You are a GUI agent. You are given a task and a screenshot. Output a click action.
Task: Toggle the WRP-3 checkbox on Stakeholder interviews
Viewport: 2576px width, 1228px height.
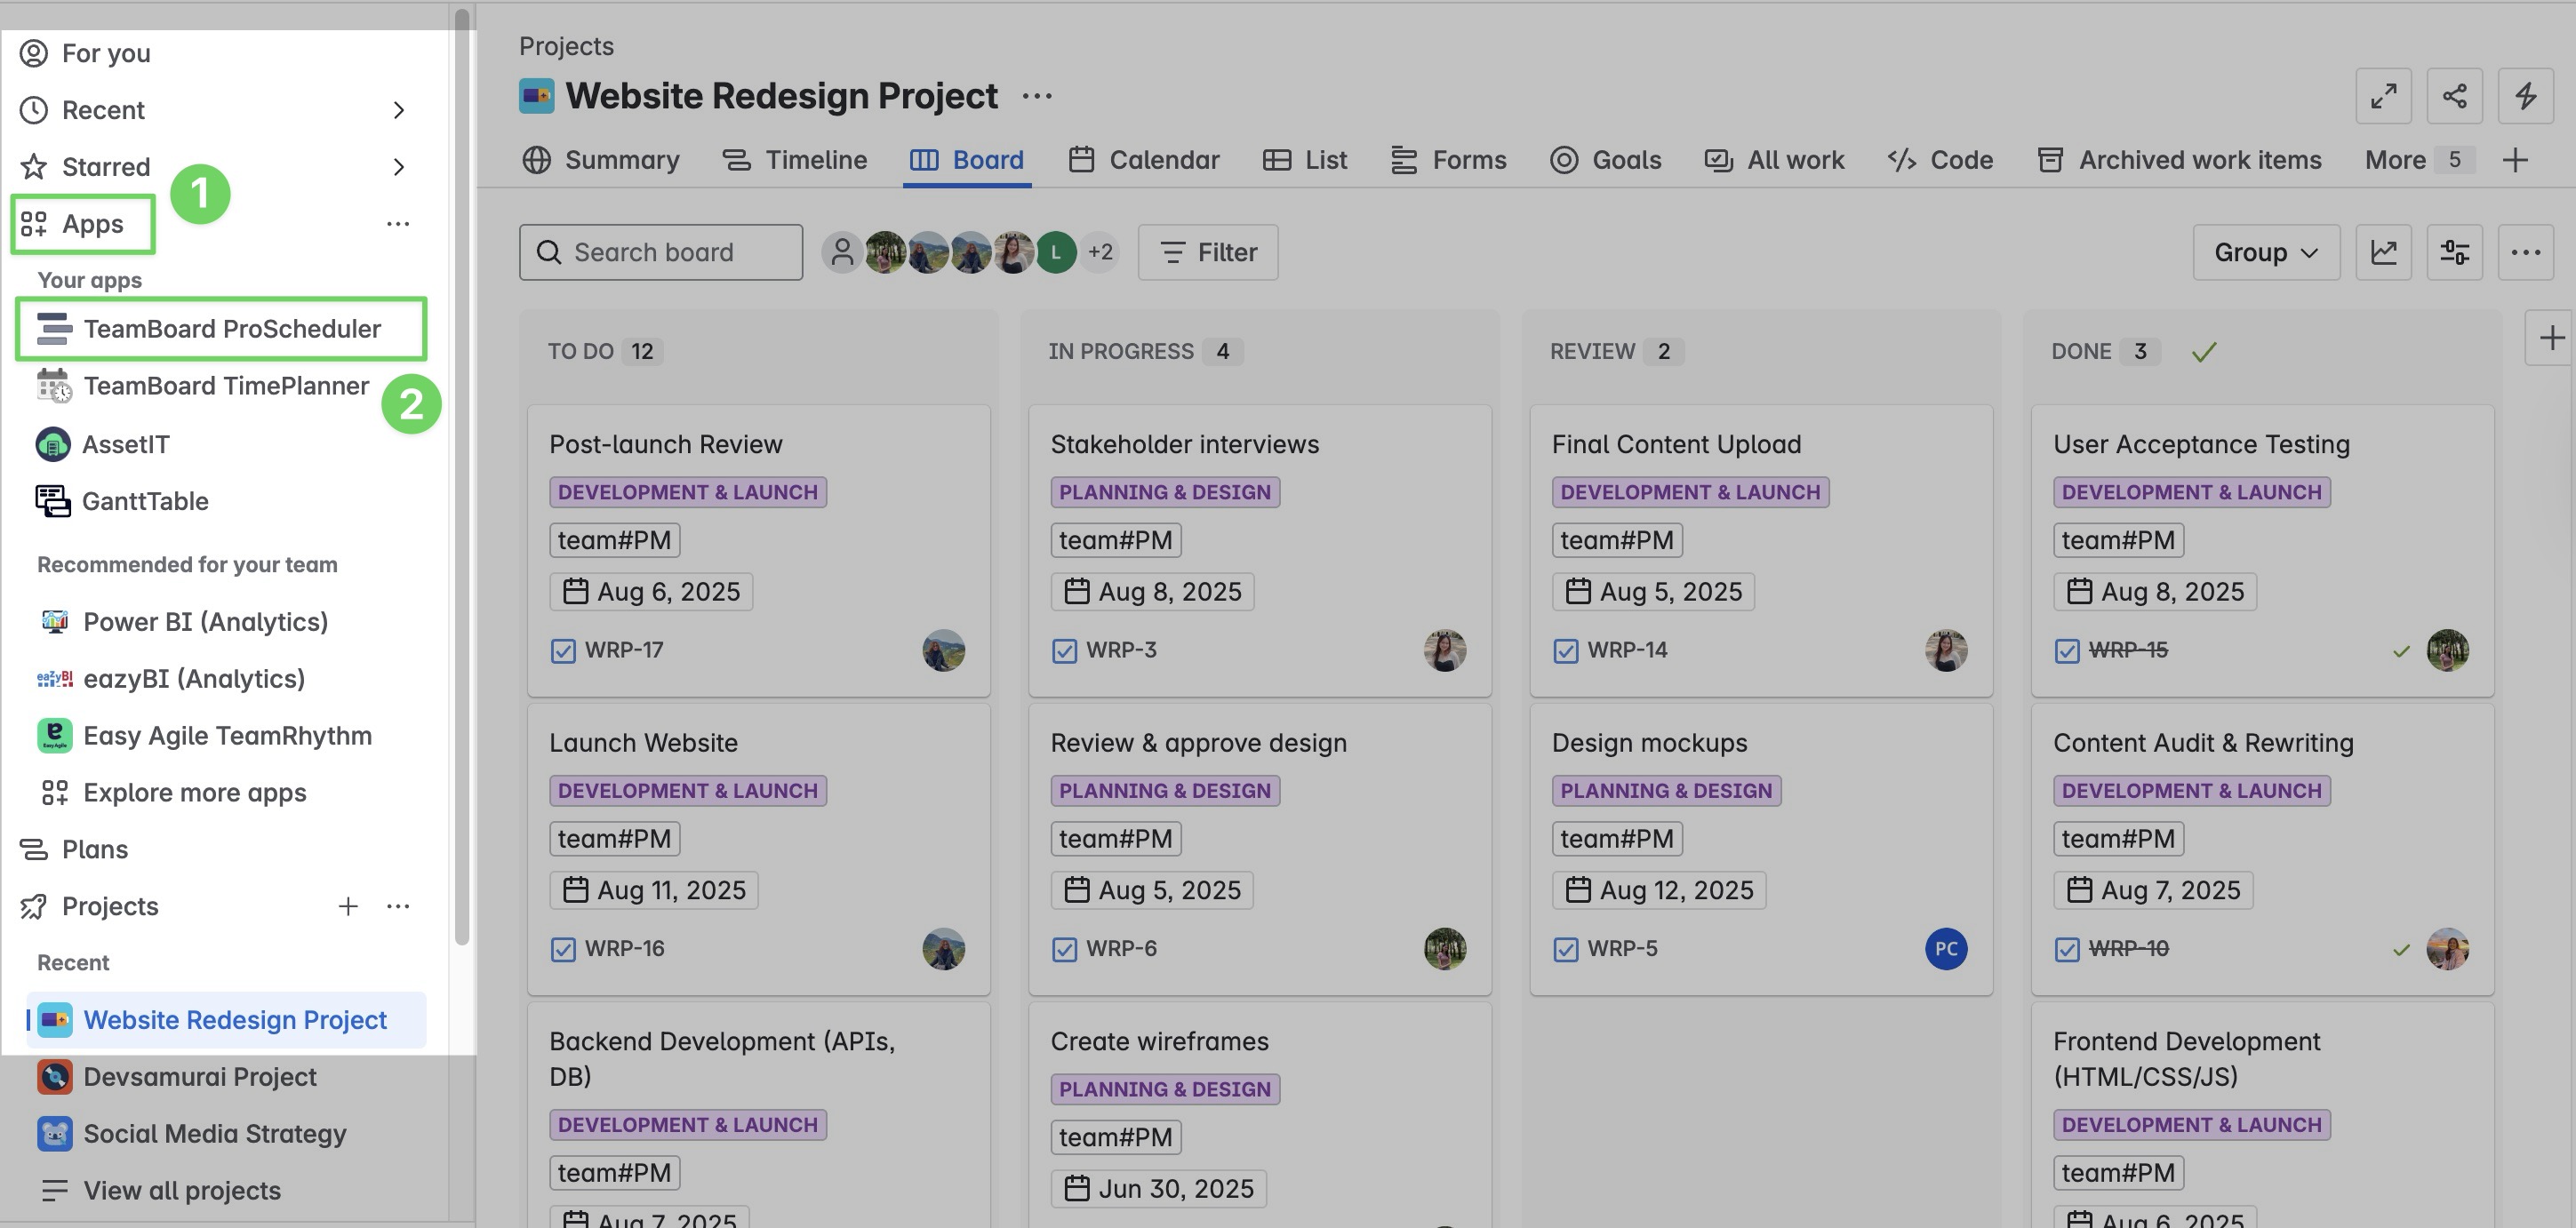coord(1063,650)
